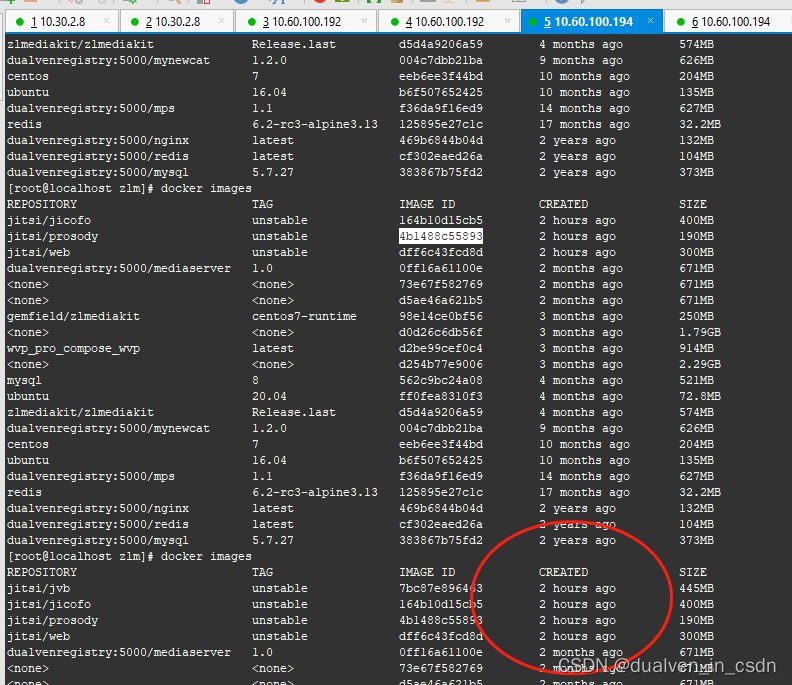The height and width of the screenshot is (685, 792).
Task: Click the 521MB size value
Action: click(x=696, y=380)
